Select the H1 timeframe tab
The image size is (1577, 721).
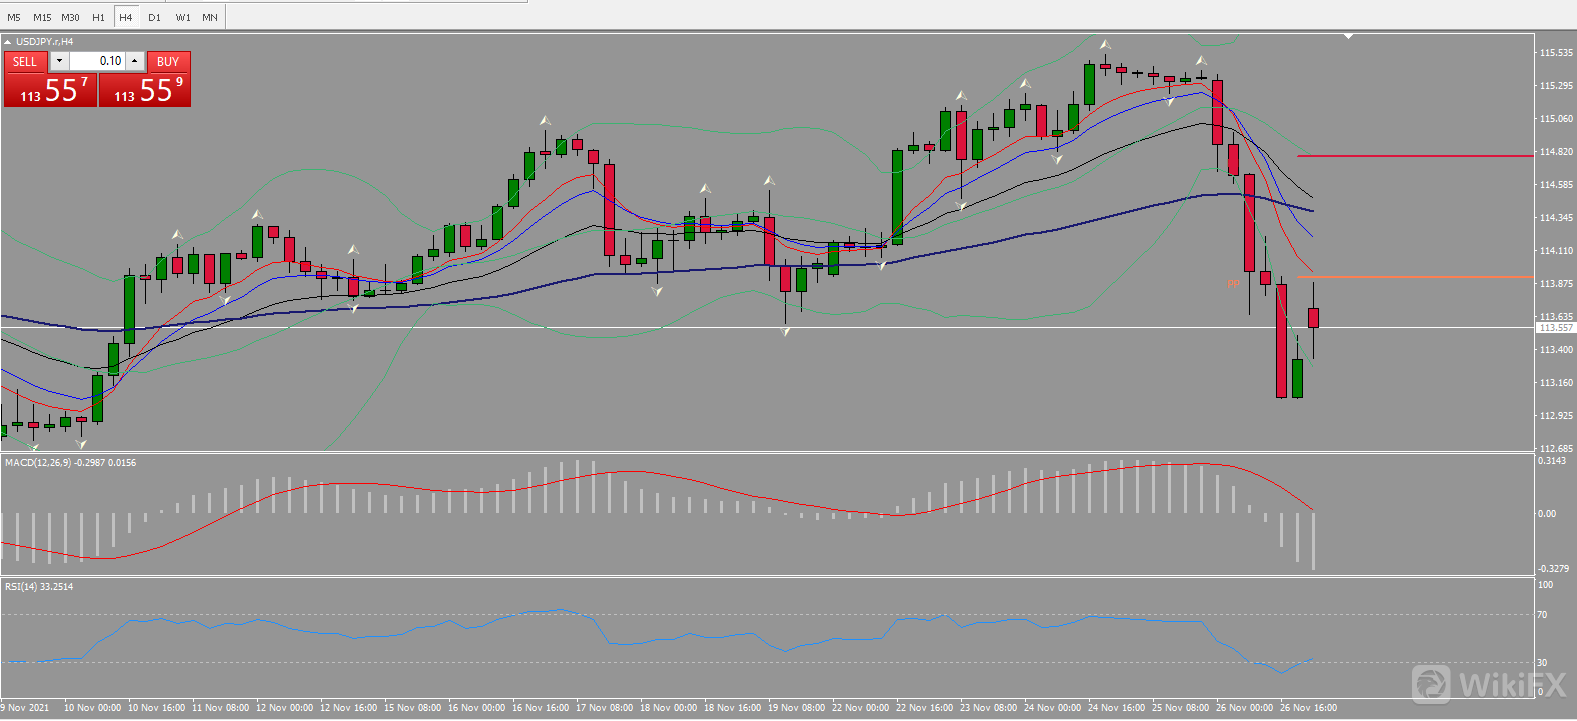[x=98, y=17]
